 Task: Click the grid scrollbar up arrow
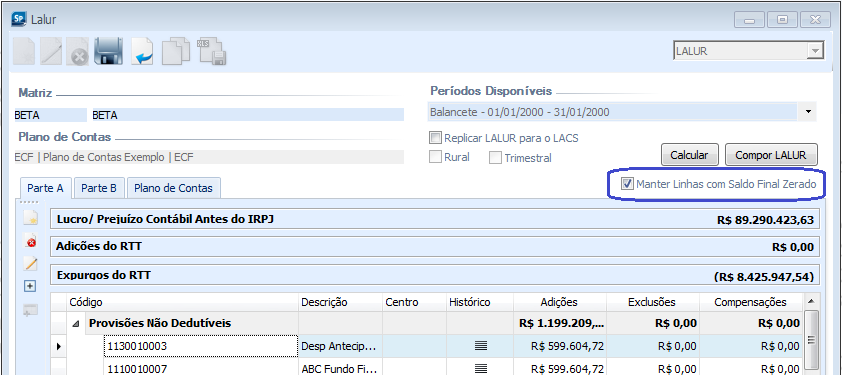click(812, 301)
